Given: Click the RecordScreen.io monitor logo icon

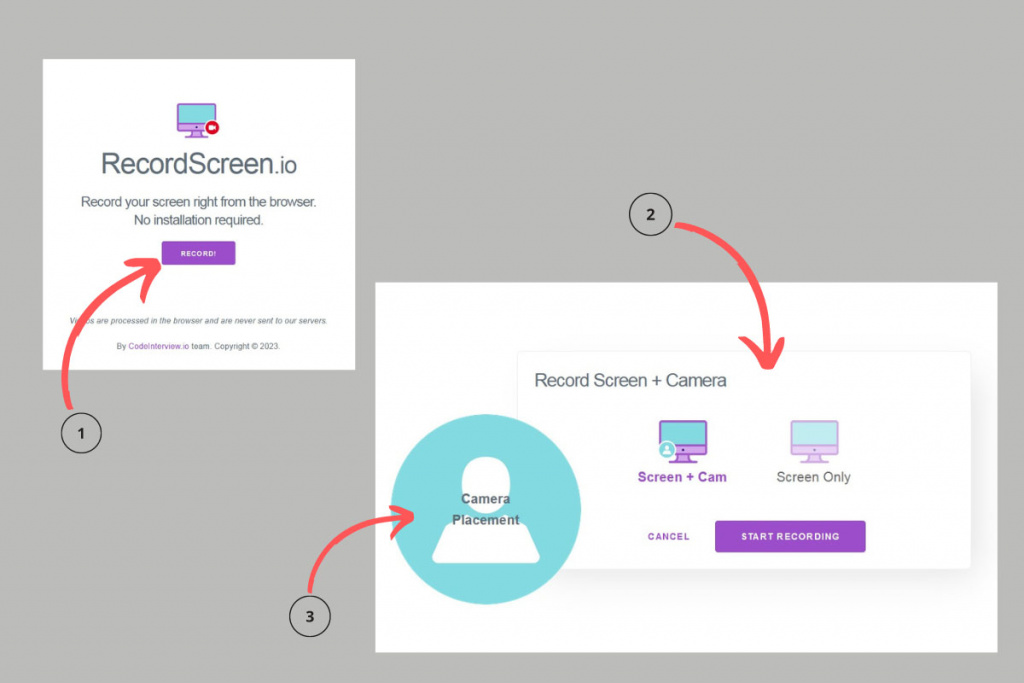Looking at the screenshot, I should (198, 120).
